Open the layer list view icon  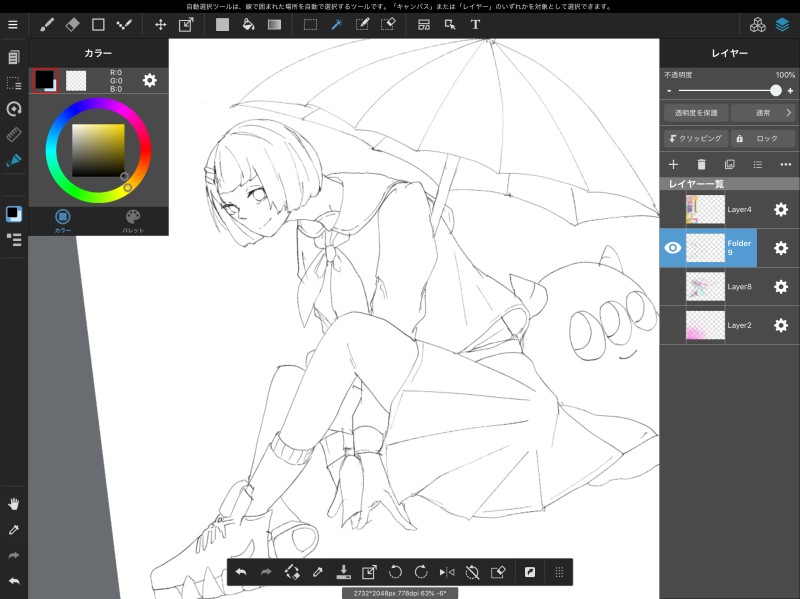tap(758, 164)
